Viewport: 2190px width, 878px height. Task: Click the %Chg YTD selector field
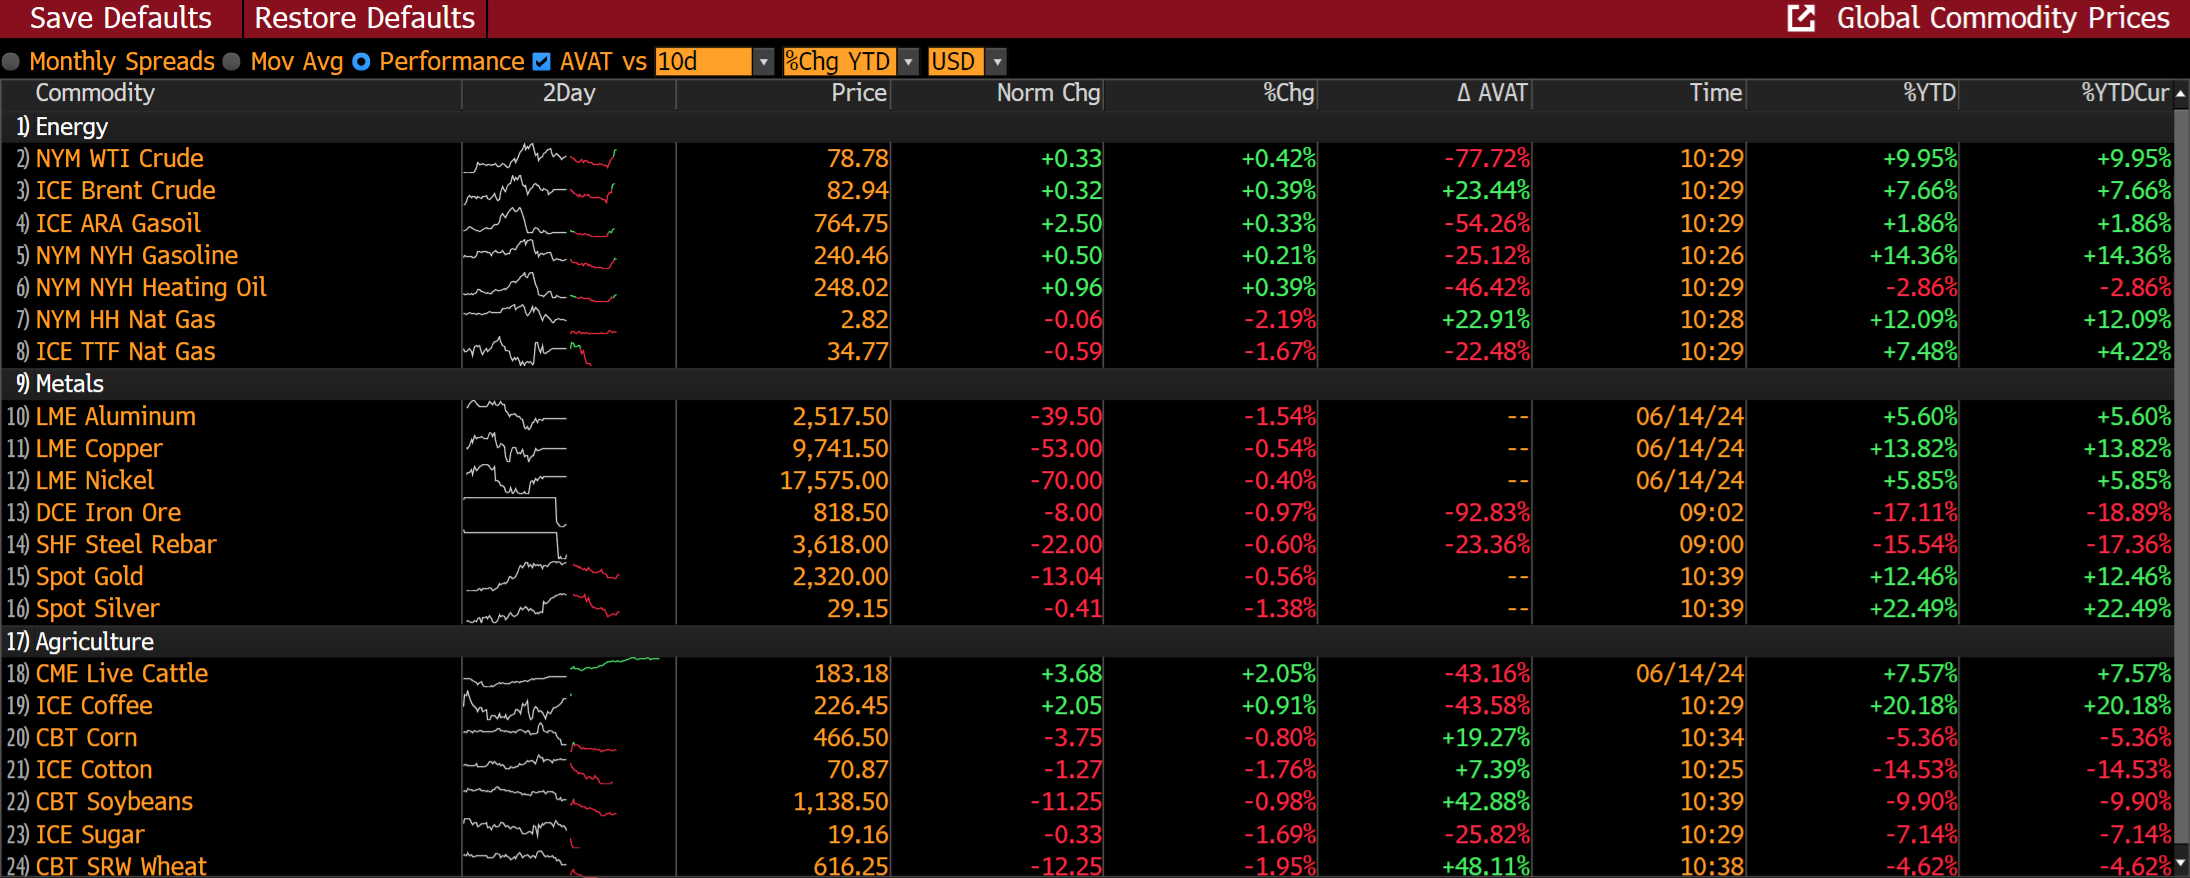[x=839, y=62]
